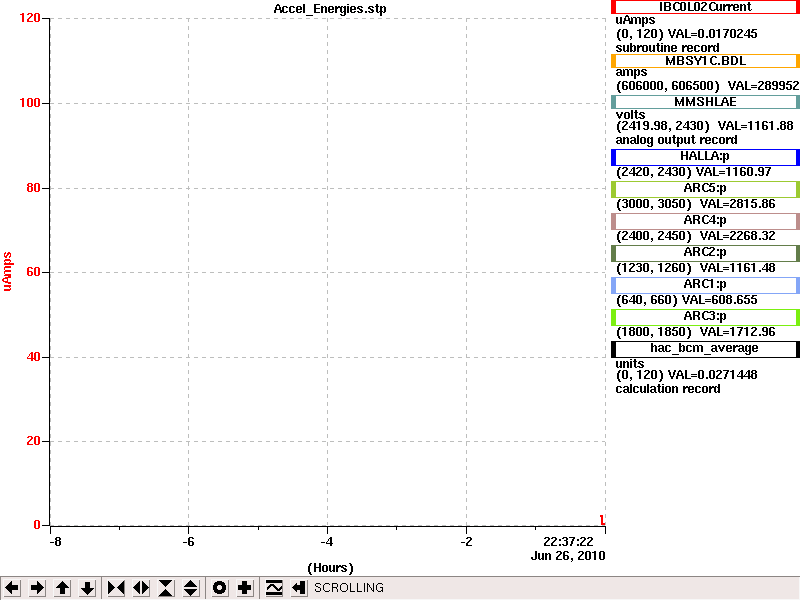Click the VAL=0.0170245 readout

pyautogui.click(x=713, y=34)
